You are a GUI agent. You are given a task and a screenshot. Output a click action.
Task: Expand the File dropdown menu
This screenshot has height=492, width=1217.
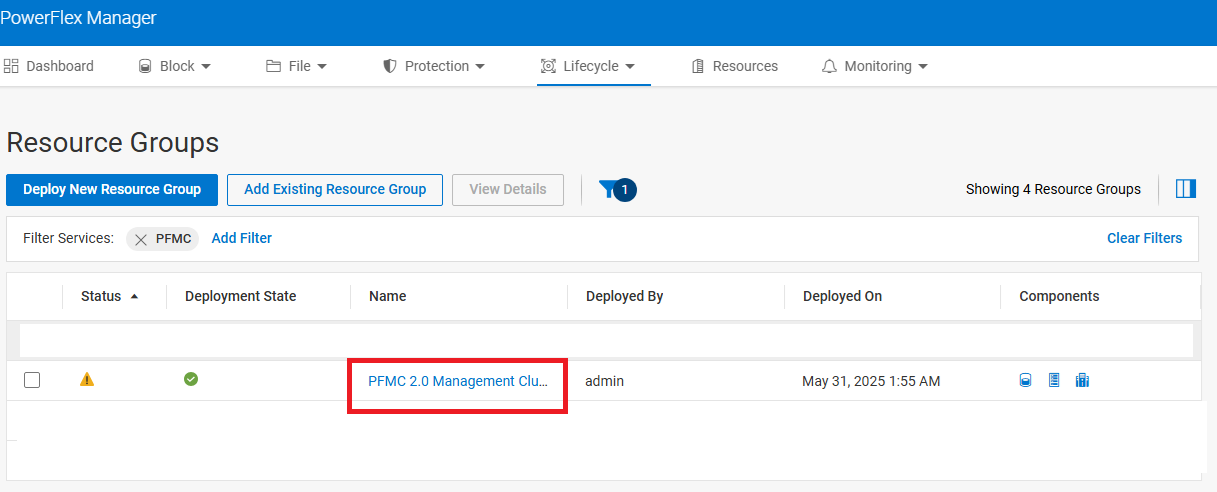pyautogui.click(x=297, y=66)
